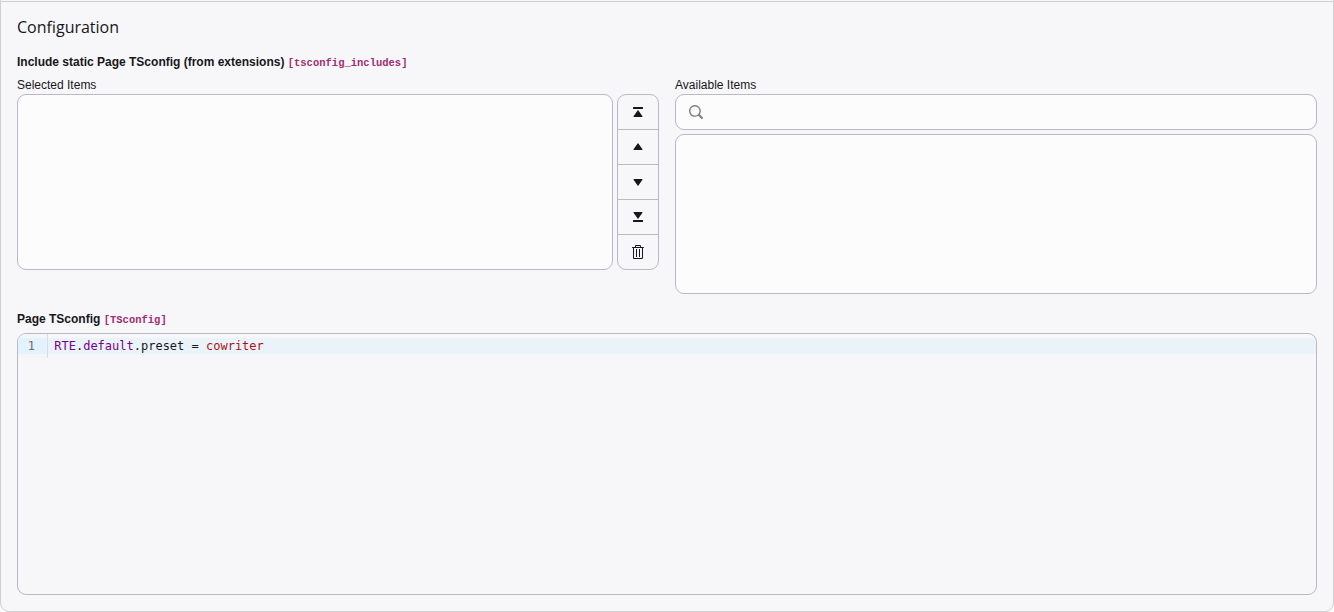Click the empty Available Items list box
The width and height of the screenshot is (1334, 612).
click(x=995, y=213)
